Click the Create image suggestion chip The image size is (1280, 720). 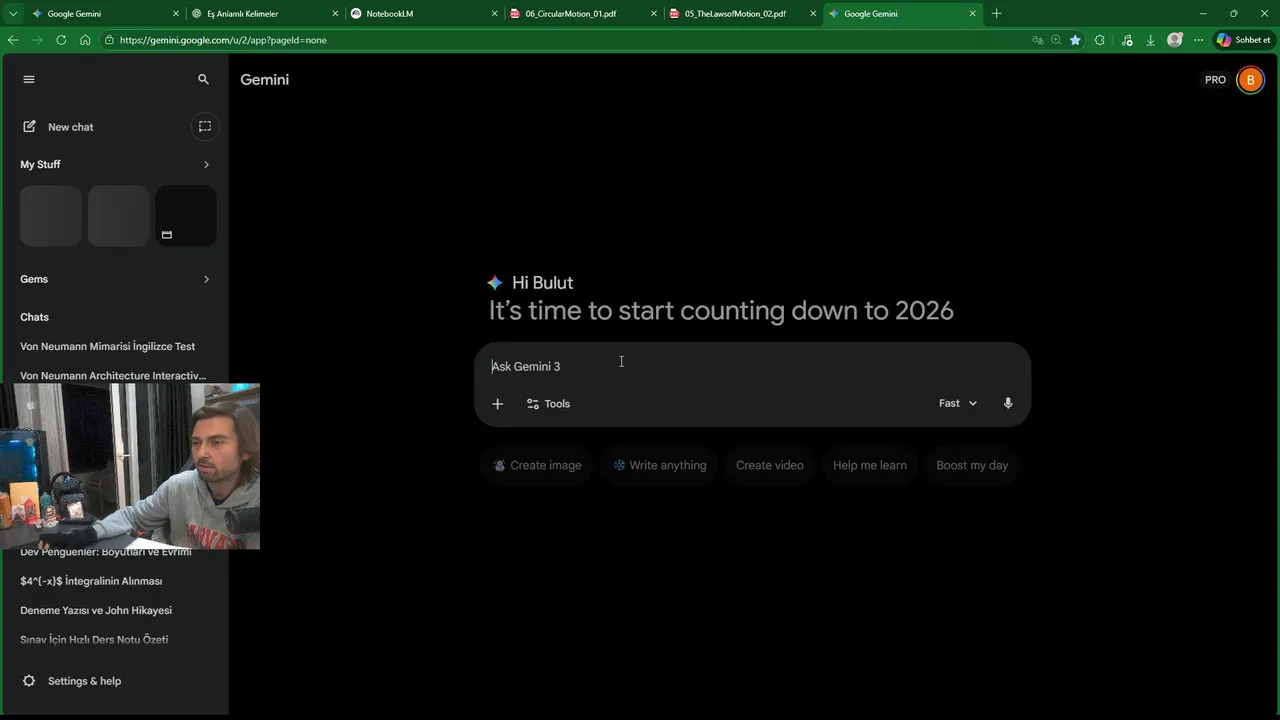click(537, 465)
